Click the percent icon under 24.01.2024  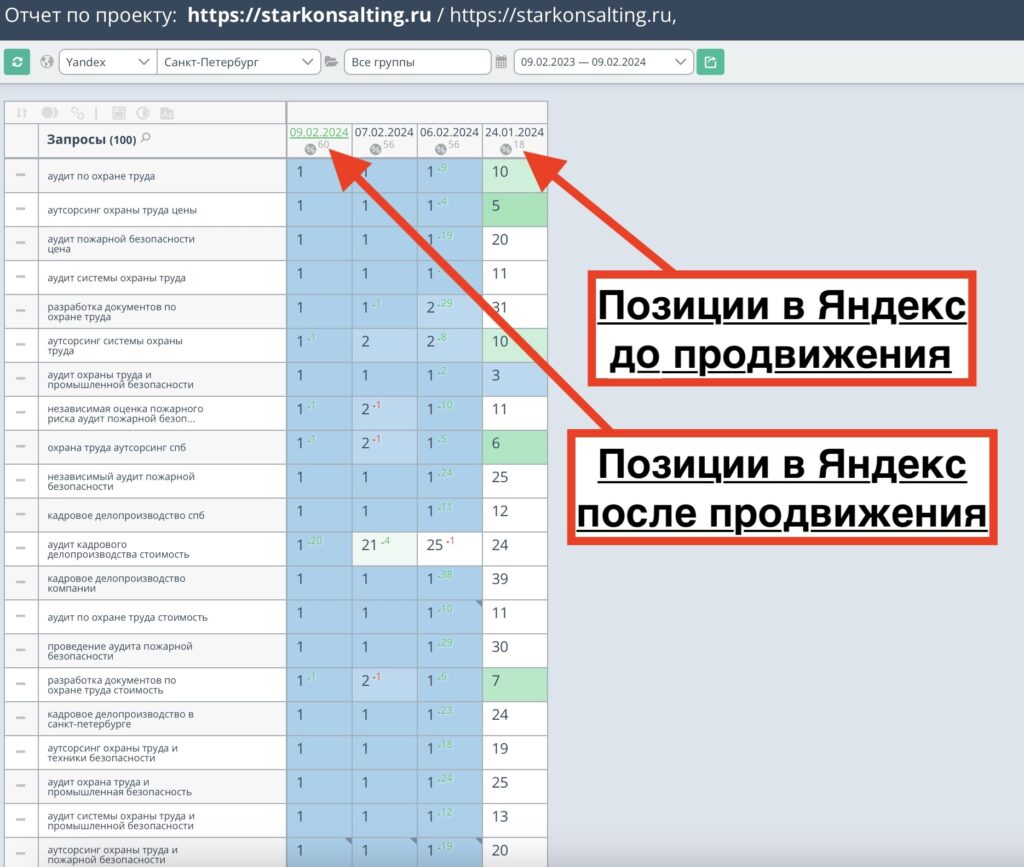506,150
